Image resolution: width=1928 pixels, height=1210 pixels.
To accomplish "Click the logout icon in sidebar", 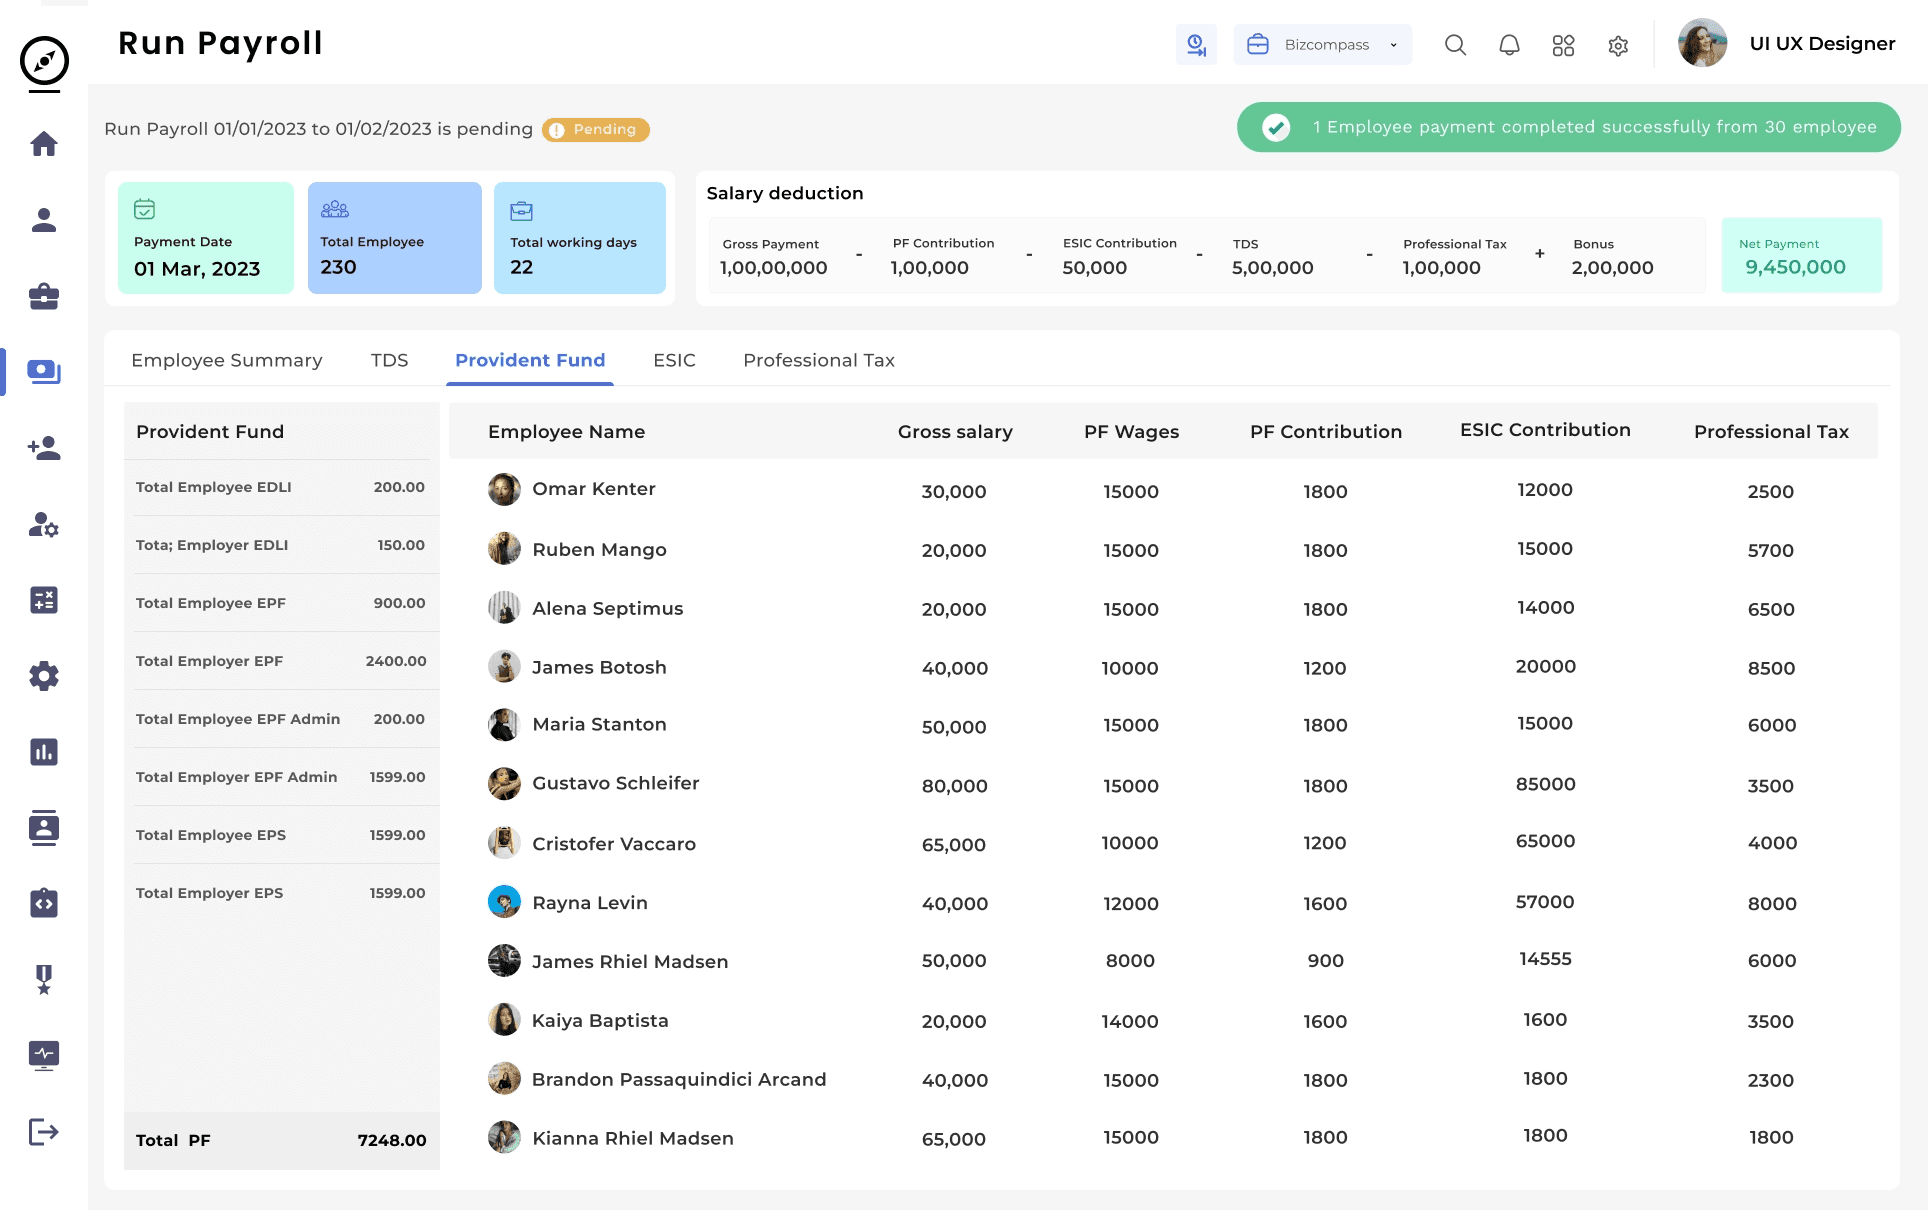I will coord(44,1132).
